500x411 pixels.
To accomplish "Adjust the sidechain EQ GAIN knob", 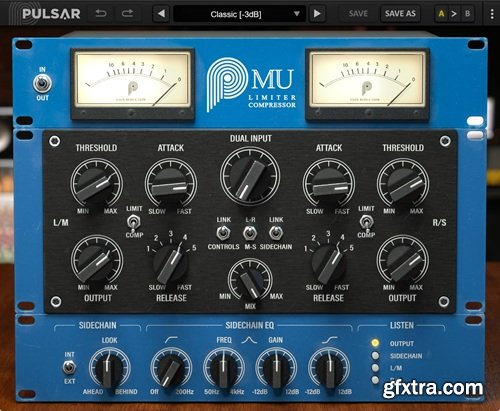I will [276, 368].
